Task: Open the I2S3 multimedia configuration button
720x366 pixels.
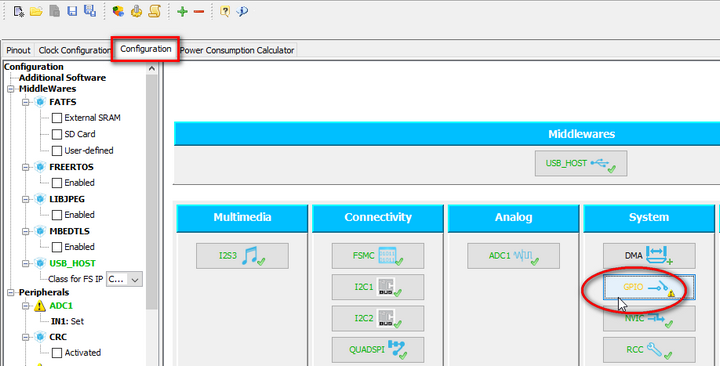Action: [x=242, y=256]
